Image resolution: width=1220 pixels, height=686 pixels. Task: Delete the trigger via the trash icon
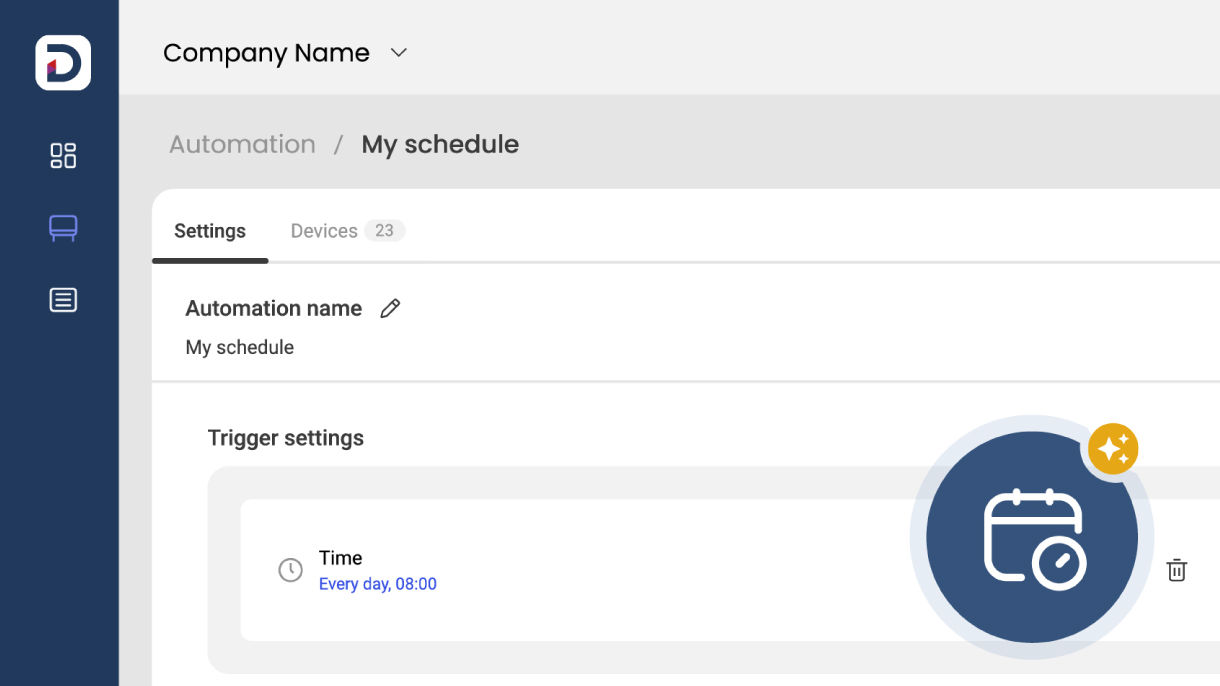(x=1176, y=570)
